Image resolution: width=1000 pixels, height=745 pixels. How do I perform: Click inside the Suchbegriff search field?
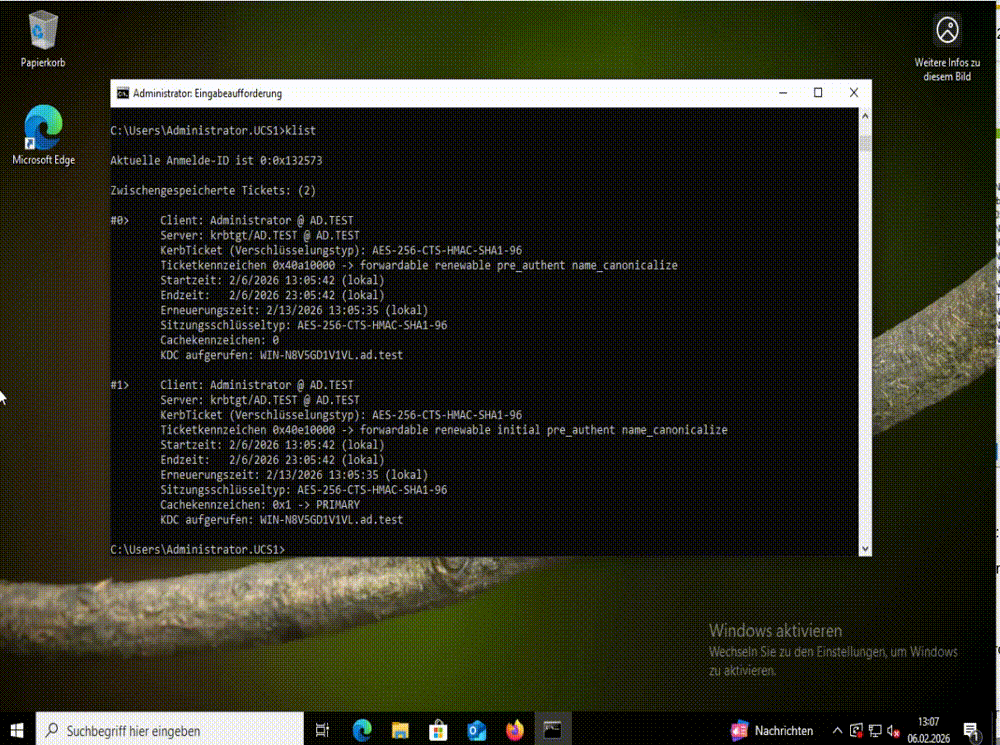tap(170, 729)
